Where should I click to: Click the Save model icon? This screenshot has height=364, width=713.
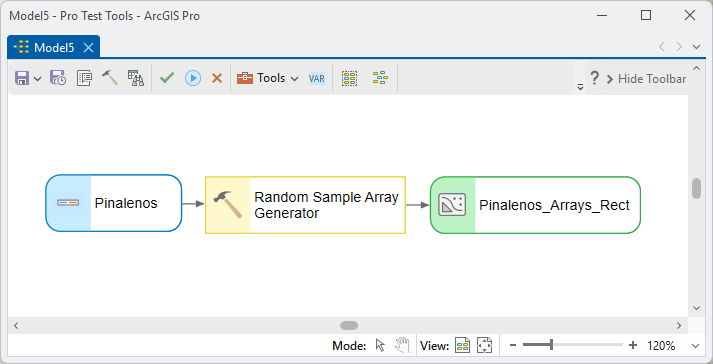(x=22, y=78)
